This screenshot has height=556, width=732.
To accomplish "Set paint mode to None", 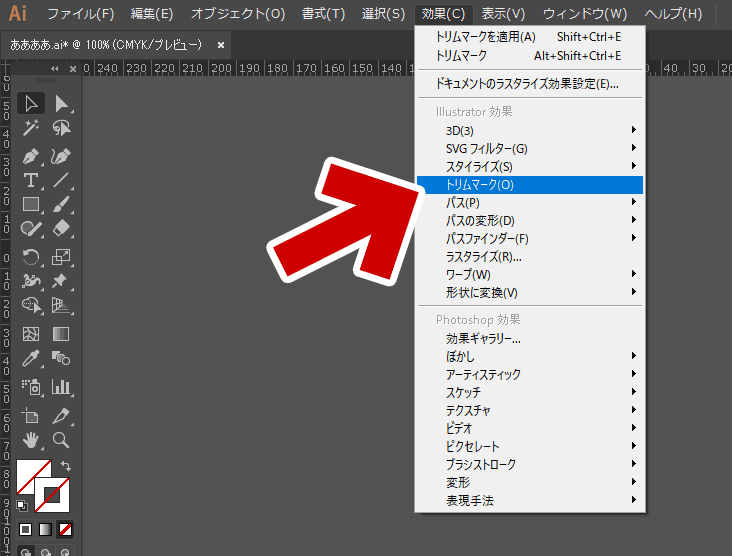I will tap(65, 529).
